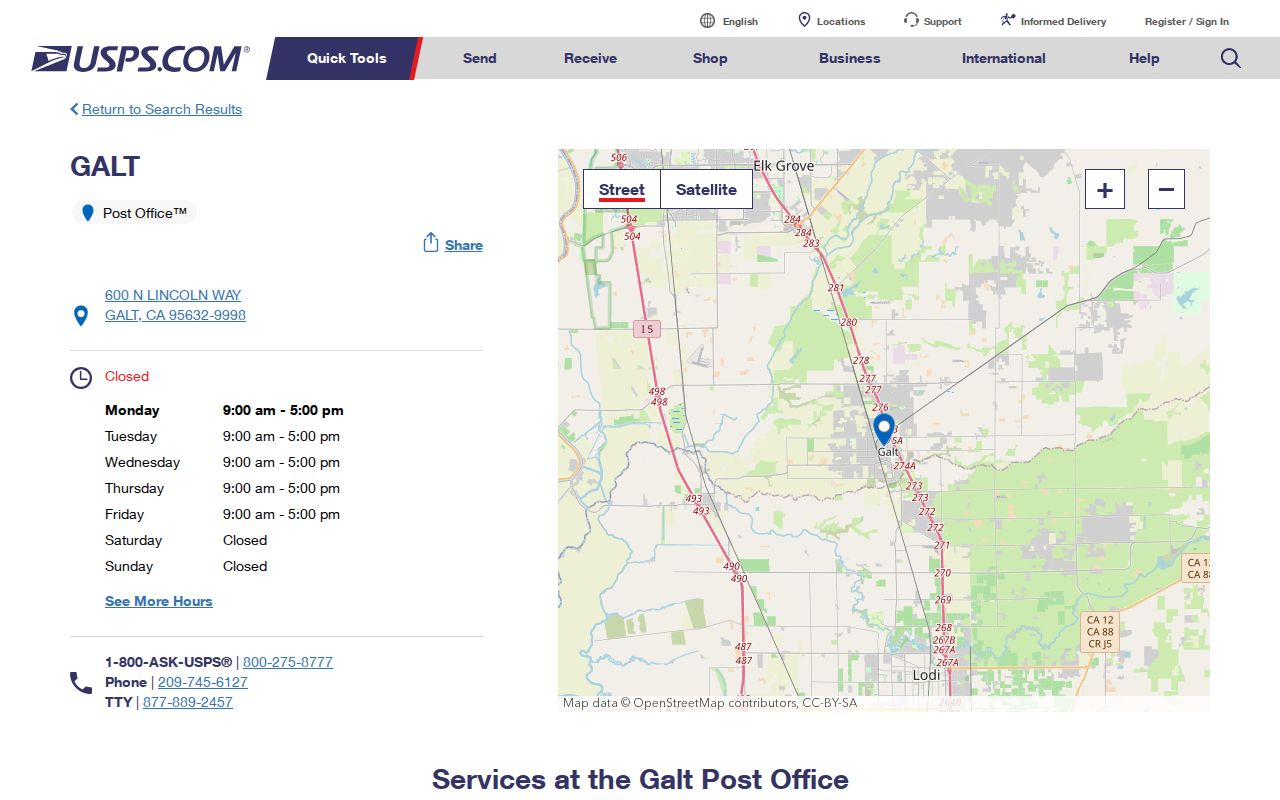
Task: Click the Post Office pin badge
Action: click(134, 213)
